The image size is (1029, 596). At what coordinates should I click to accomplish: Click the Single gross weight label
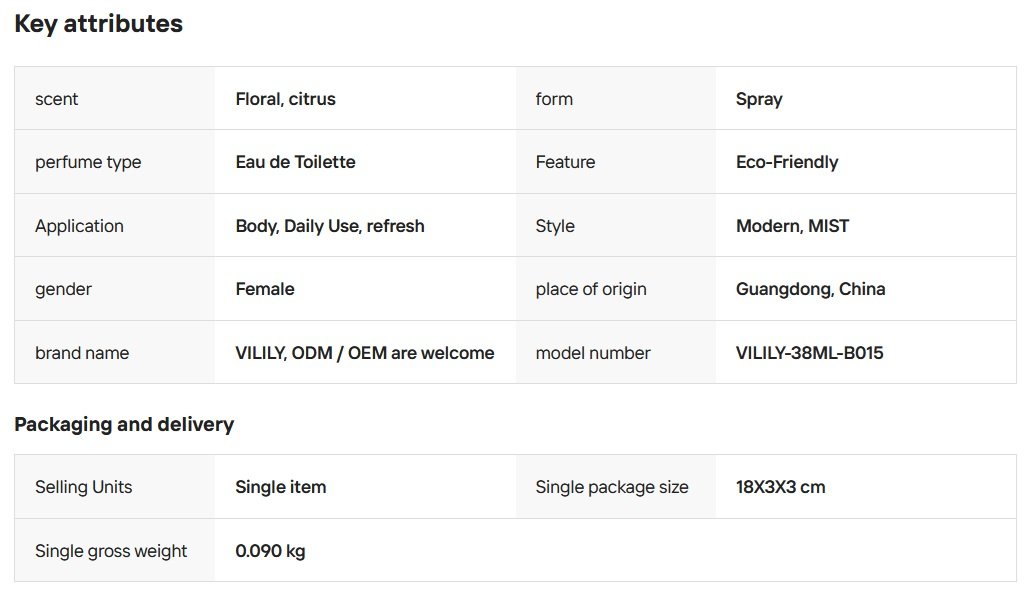[x=111, y=551]
